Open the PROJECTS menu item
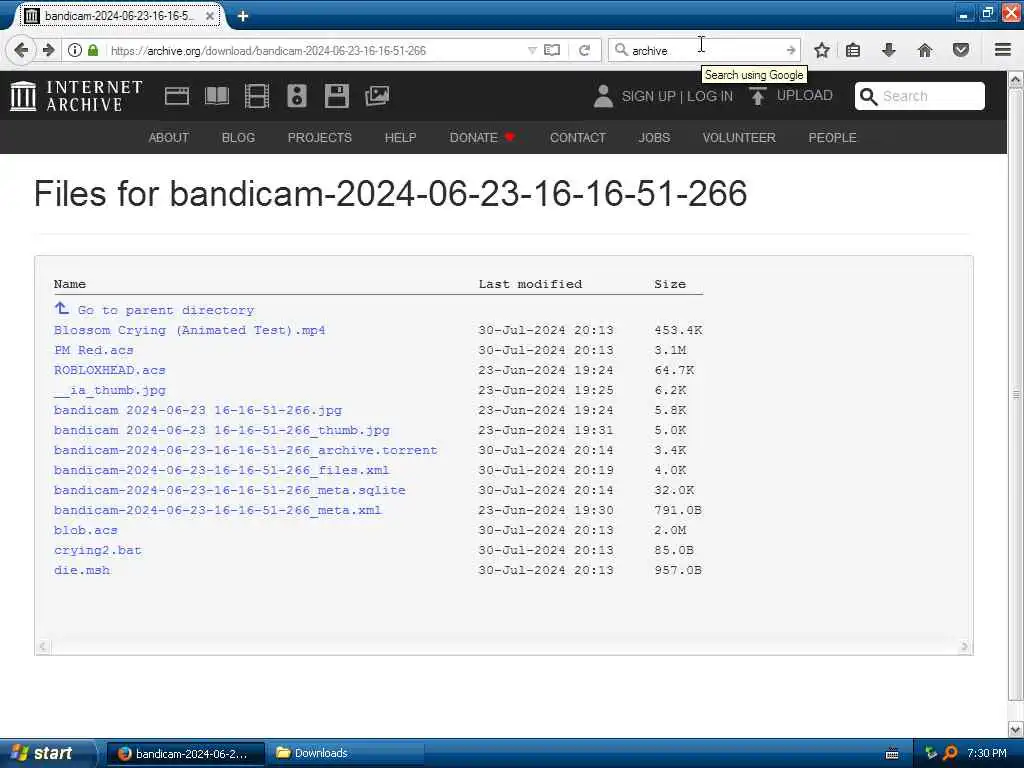 click(319, 138)
